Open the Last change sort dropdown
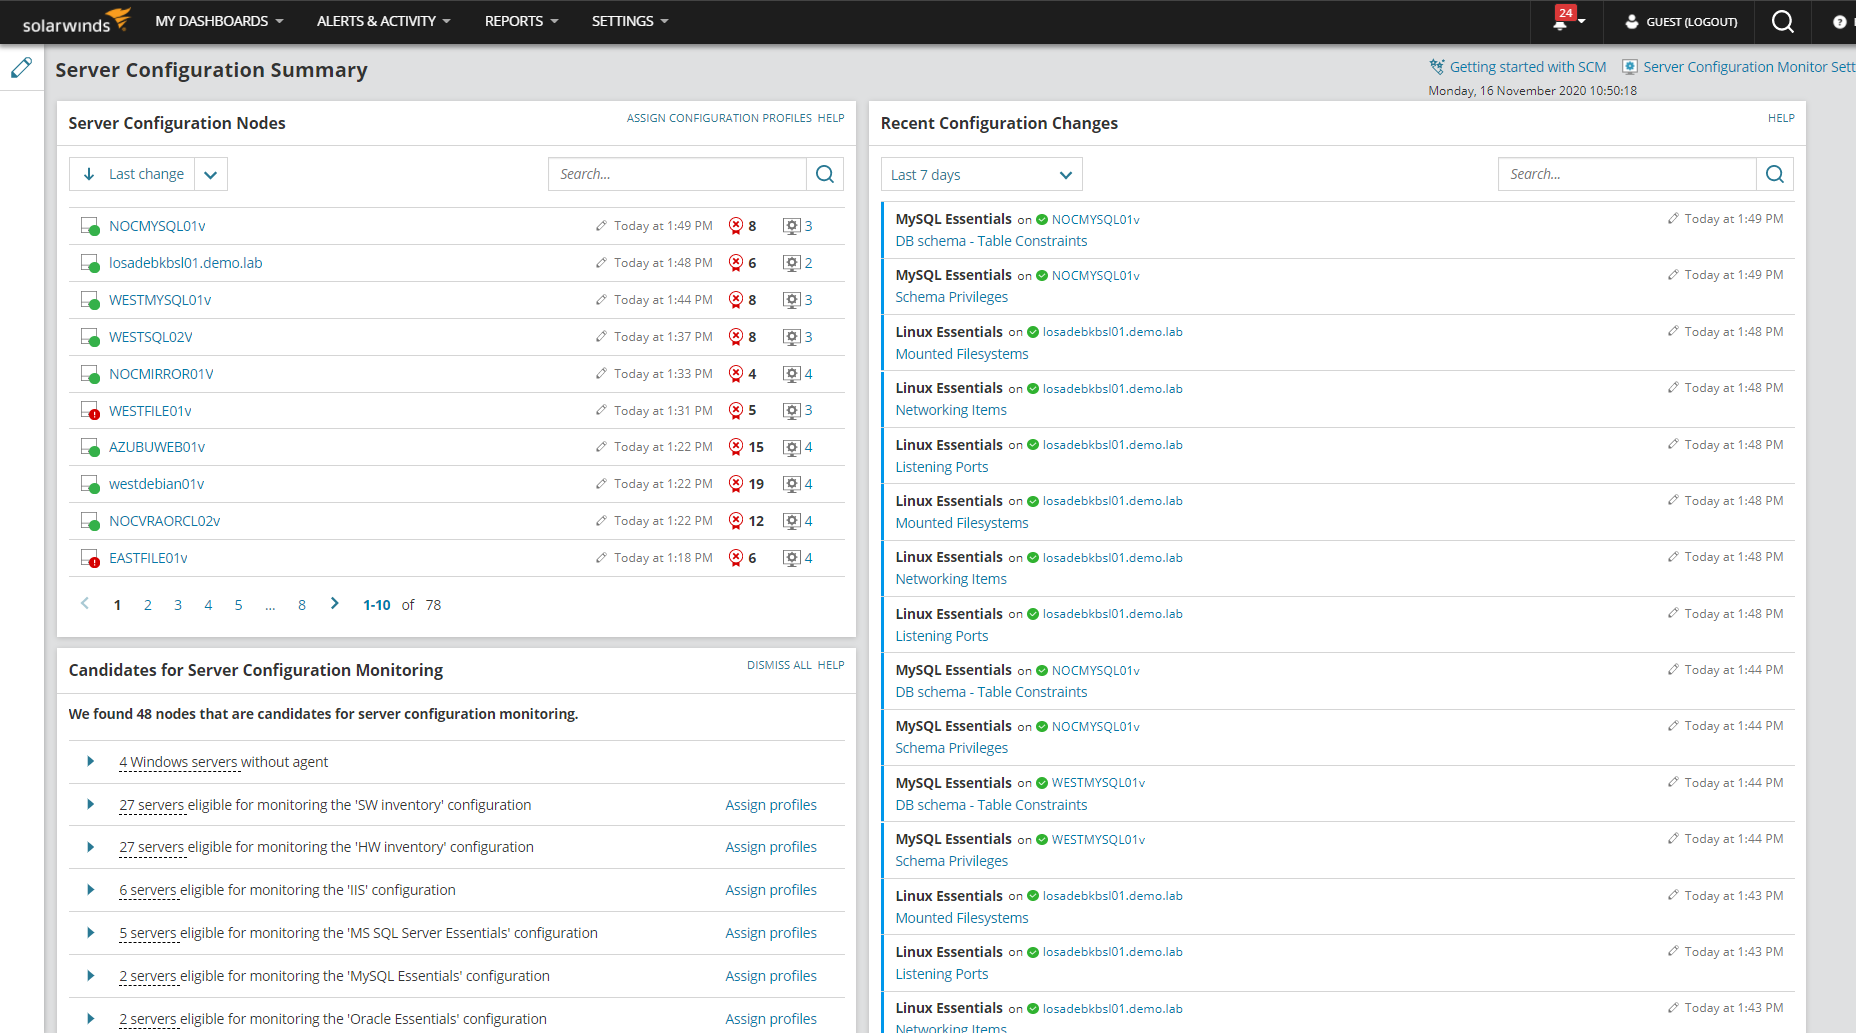The width and height of the screenshot is (1856, 1033). [x=211, y=174]
